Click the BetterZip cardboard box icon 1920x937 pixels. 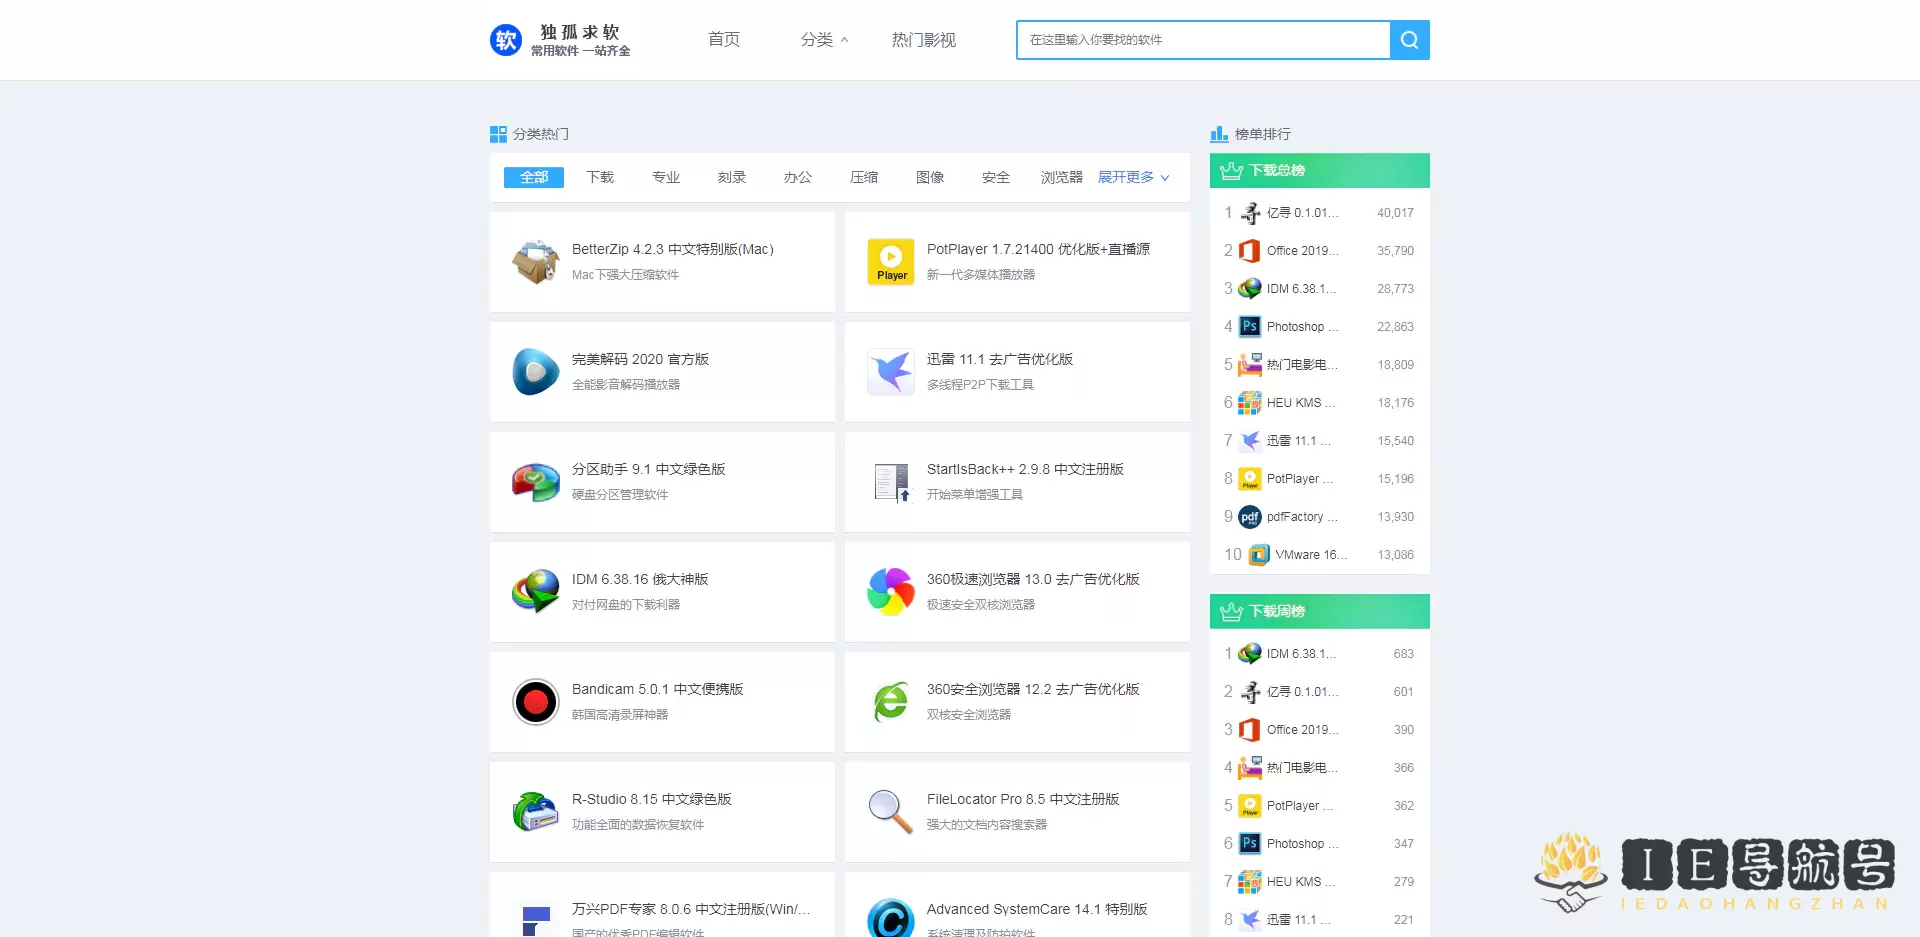[x=535, y=262]
